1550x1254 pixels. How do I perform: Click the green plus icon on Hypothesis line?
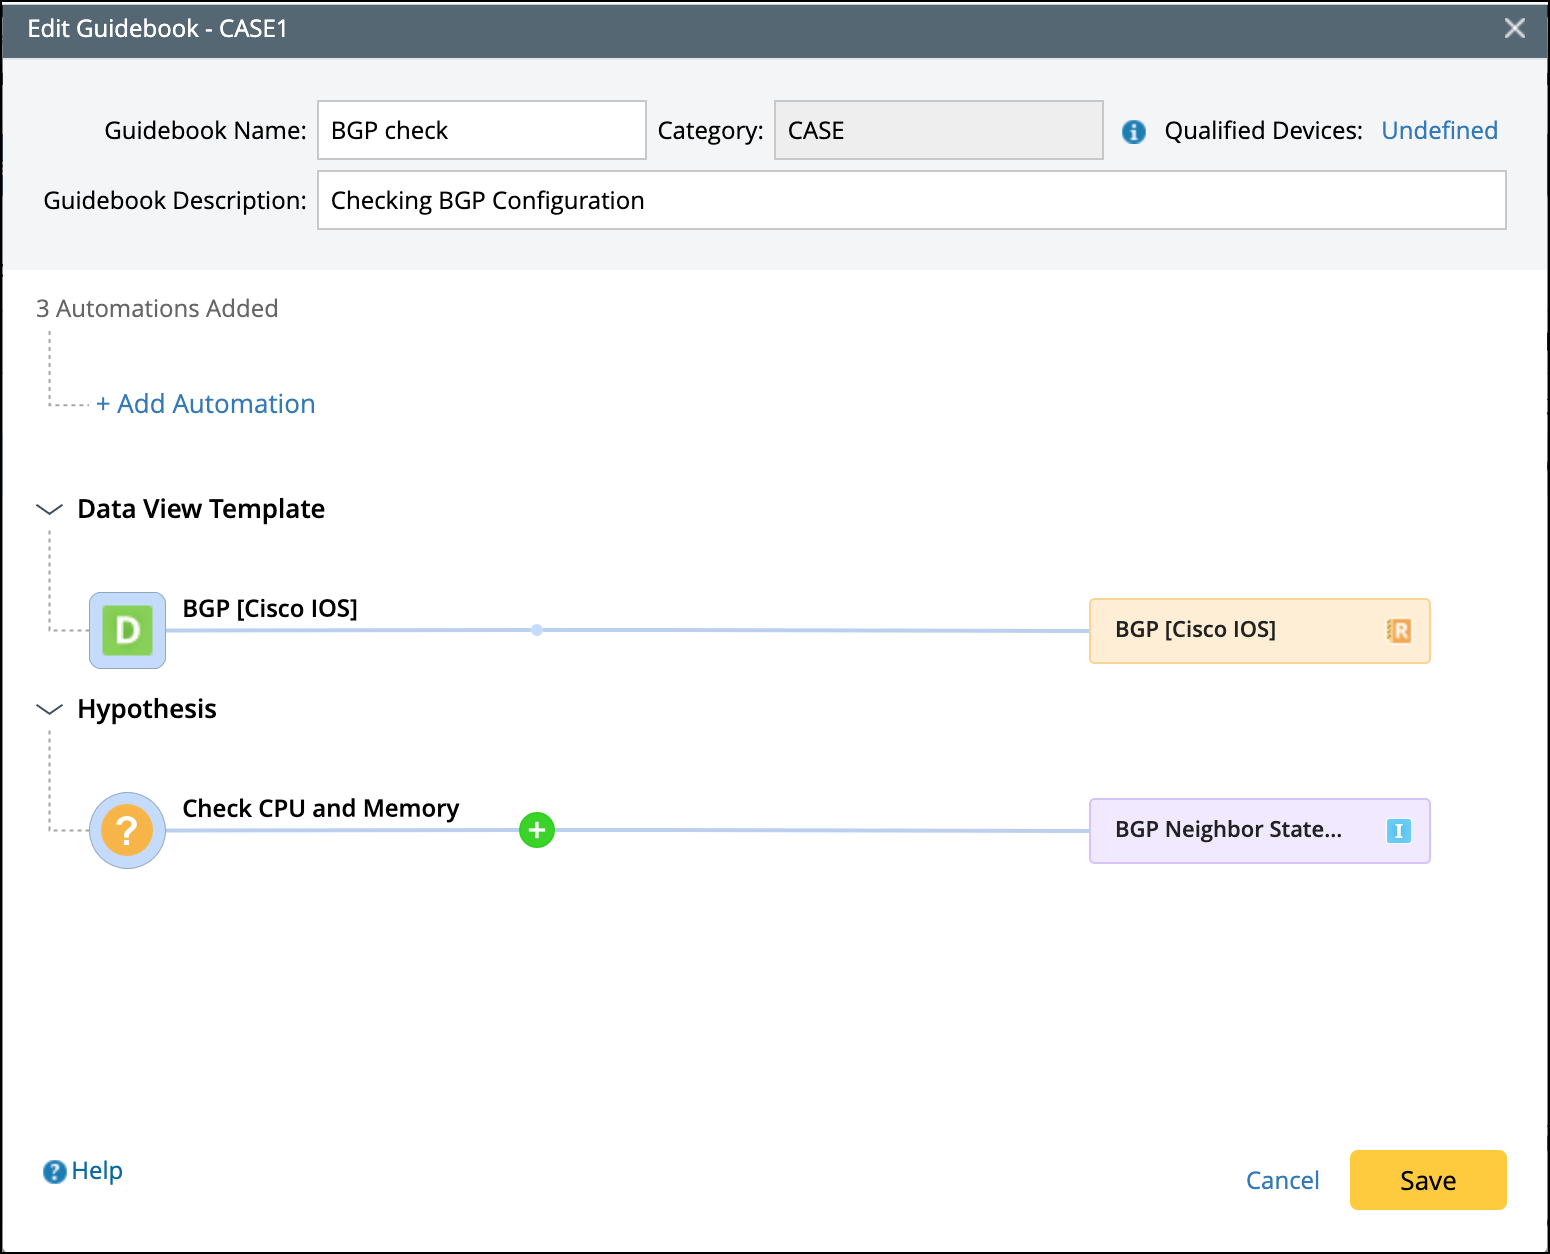click(x=537, y=830)
